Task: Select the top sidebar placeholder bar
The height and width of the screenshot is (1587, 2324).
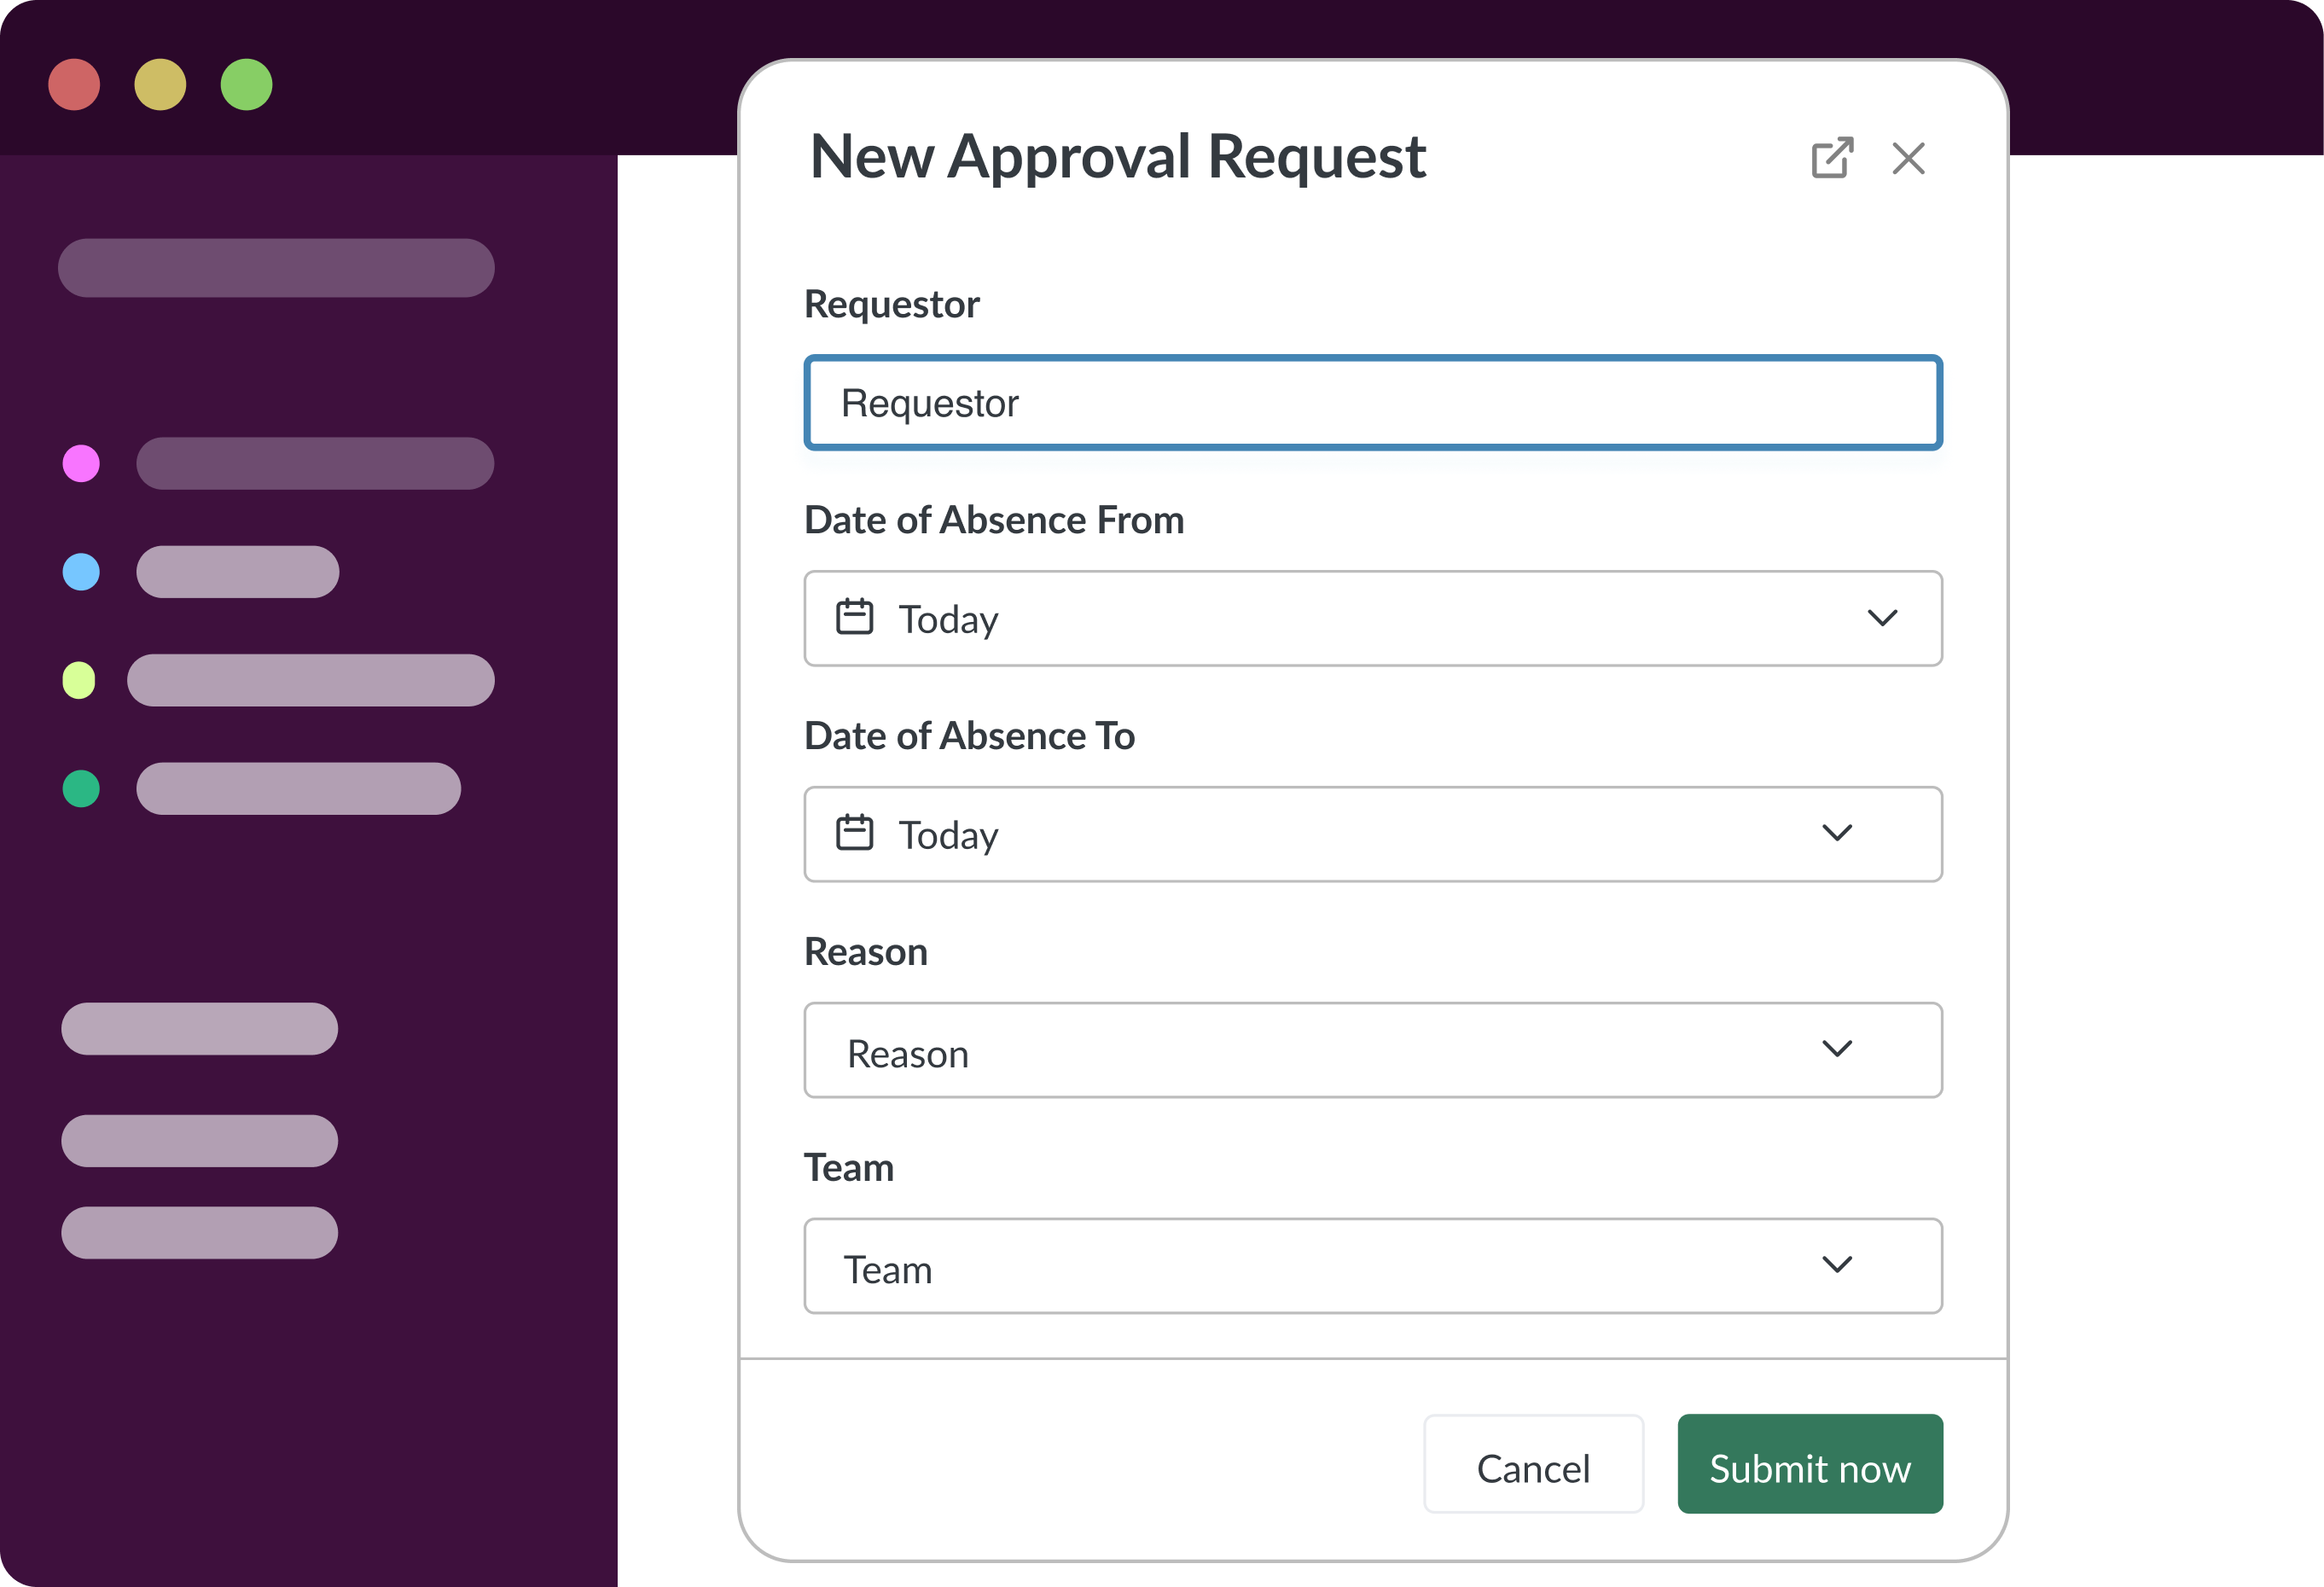Action: [x=276, y=268]
